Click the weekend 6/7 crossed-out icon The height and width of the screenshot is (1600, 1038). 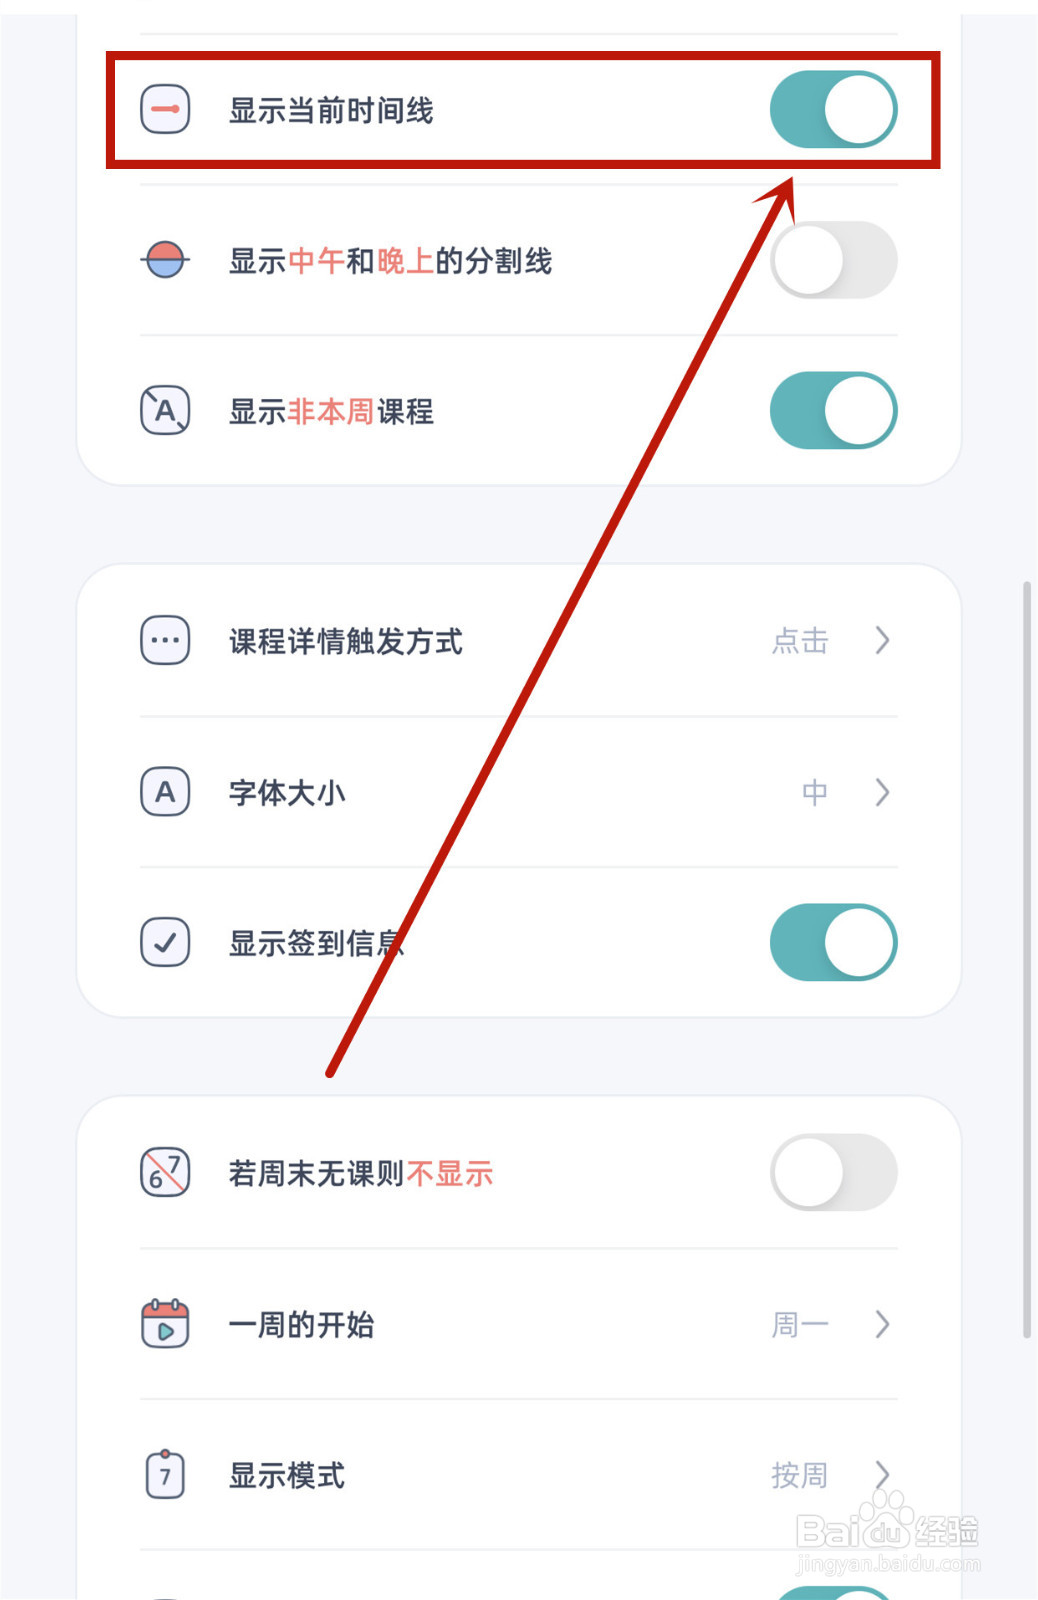tap(165, 1172)
